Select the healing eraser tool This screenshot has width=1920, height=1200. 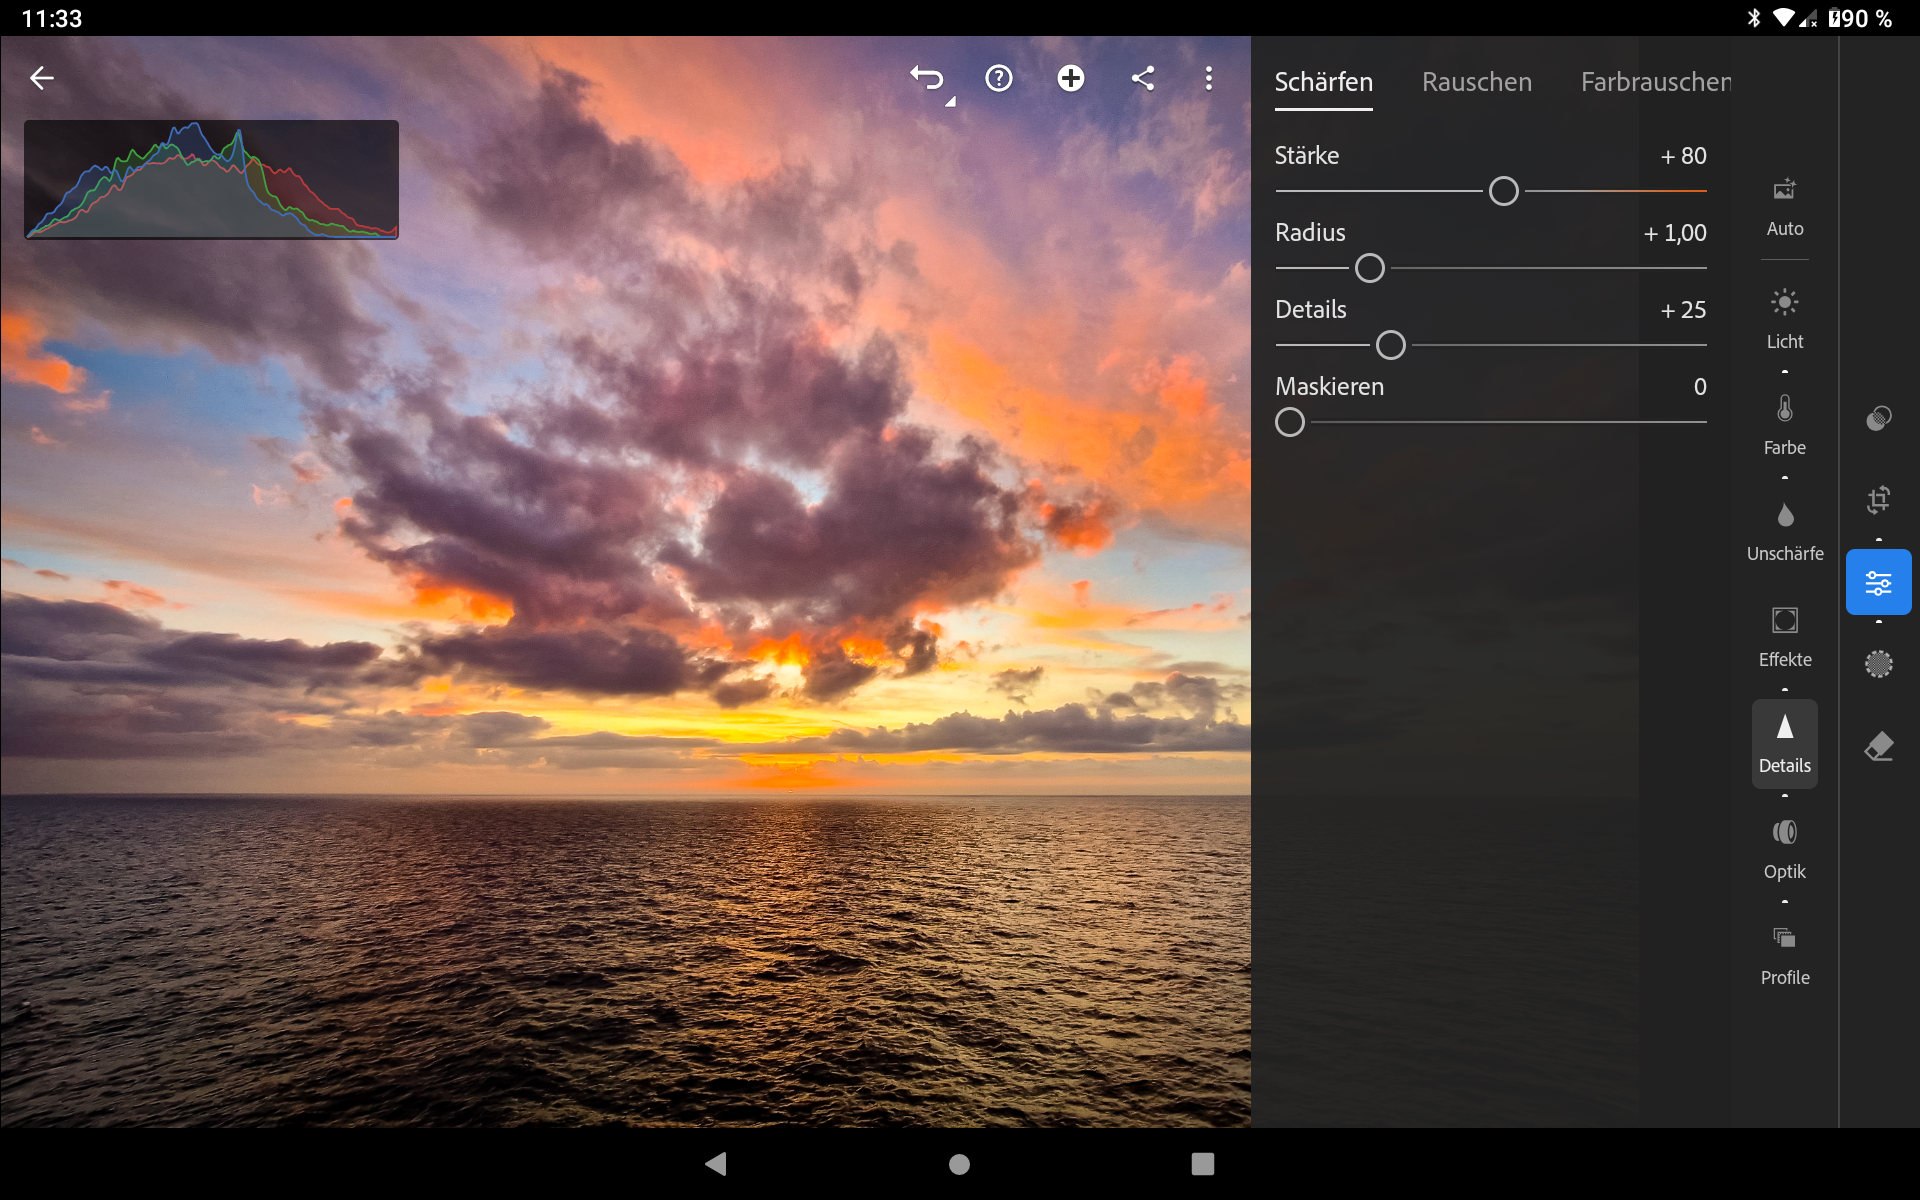coord(1878,746)
